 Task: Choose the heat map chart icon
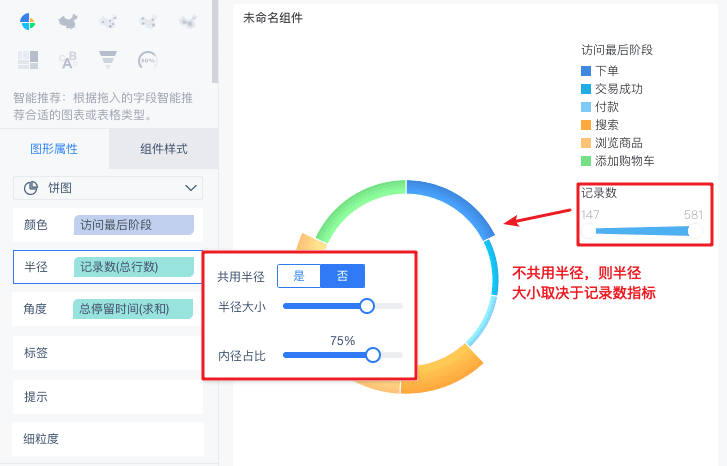[x=188, y=21]
